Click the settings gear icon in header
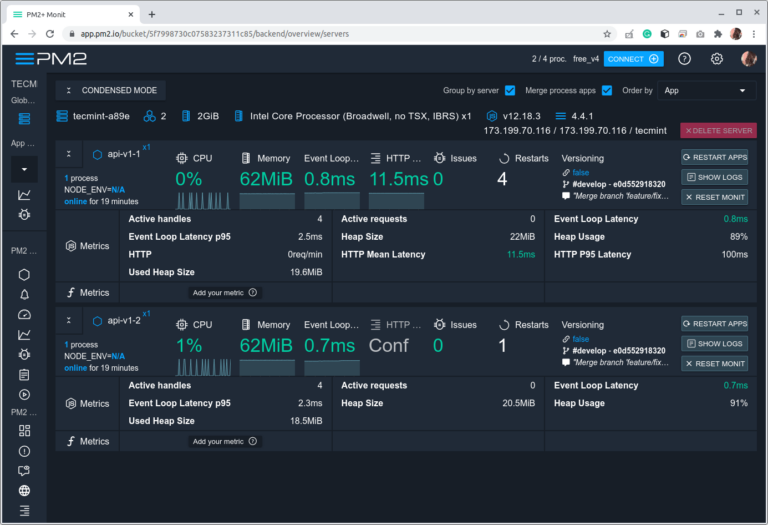768x525 pixels. point(717,59)
